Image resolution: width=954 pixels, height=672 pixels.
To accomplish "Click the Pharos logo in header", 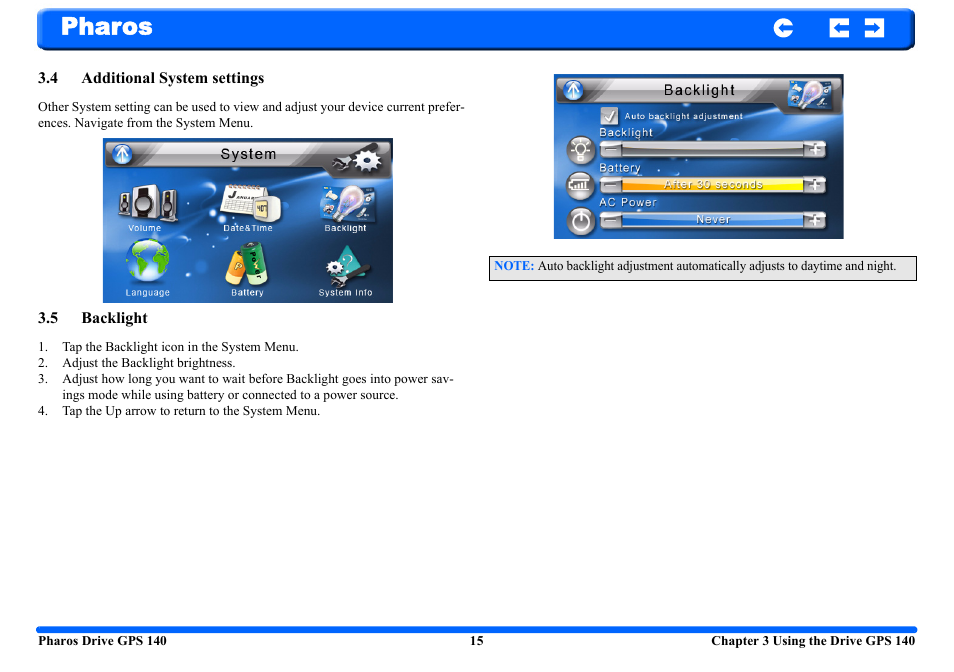I will (106, 27).
